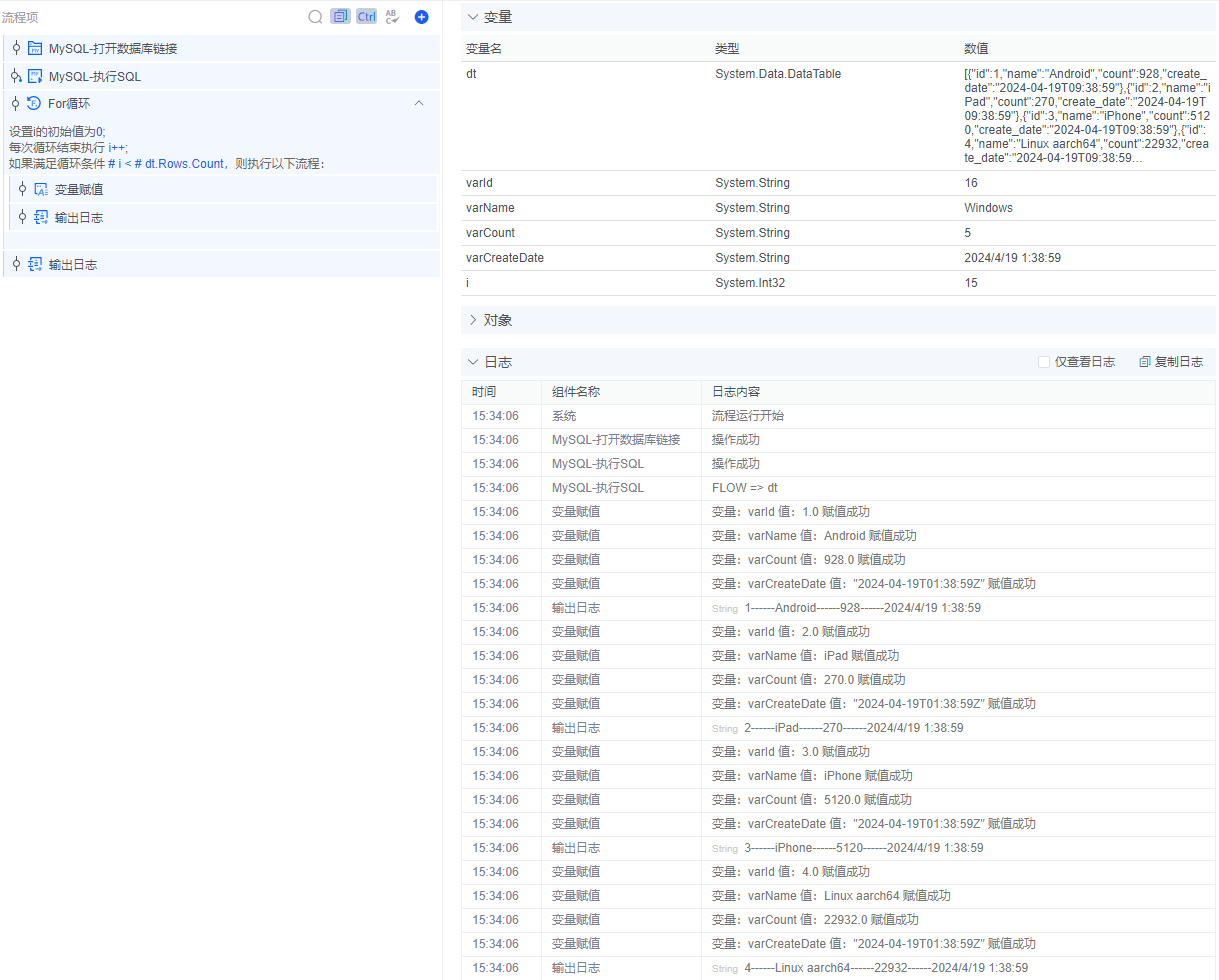1219x980 pixels.
Task: Toggle the Ctrl multi-select mode button
Action: tap(366, 17)
